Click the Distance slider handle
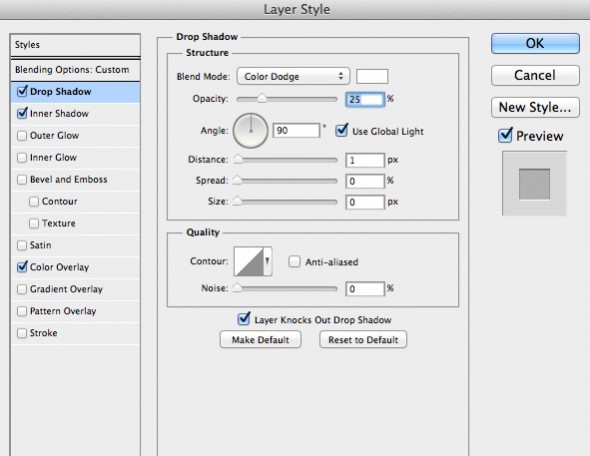This screenshot has width=590, height=456. click(x=237, y=160)
